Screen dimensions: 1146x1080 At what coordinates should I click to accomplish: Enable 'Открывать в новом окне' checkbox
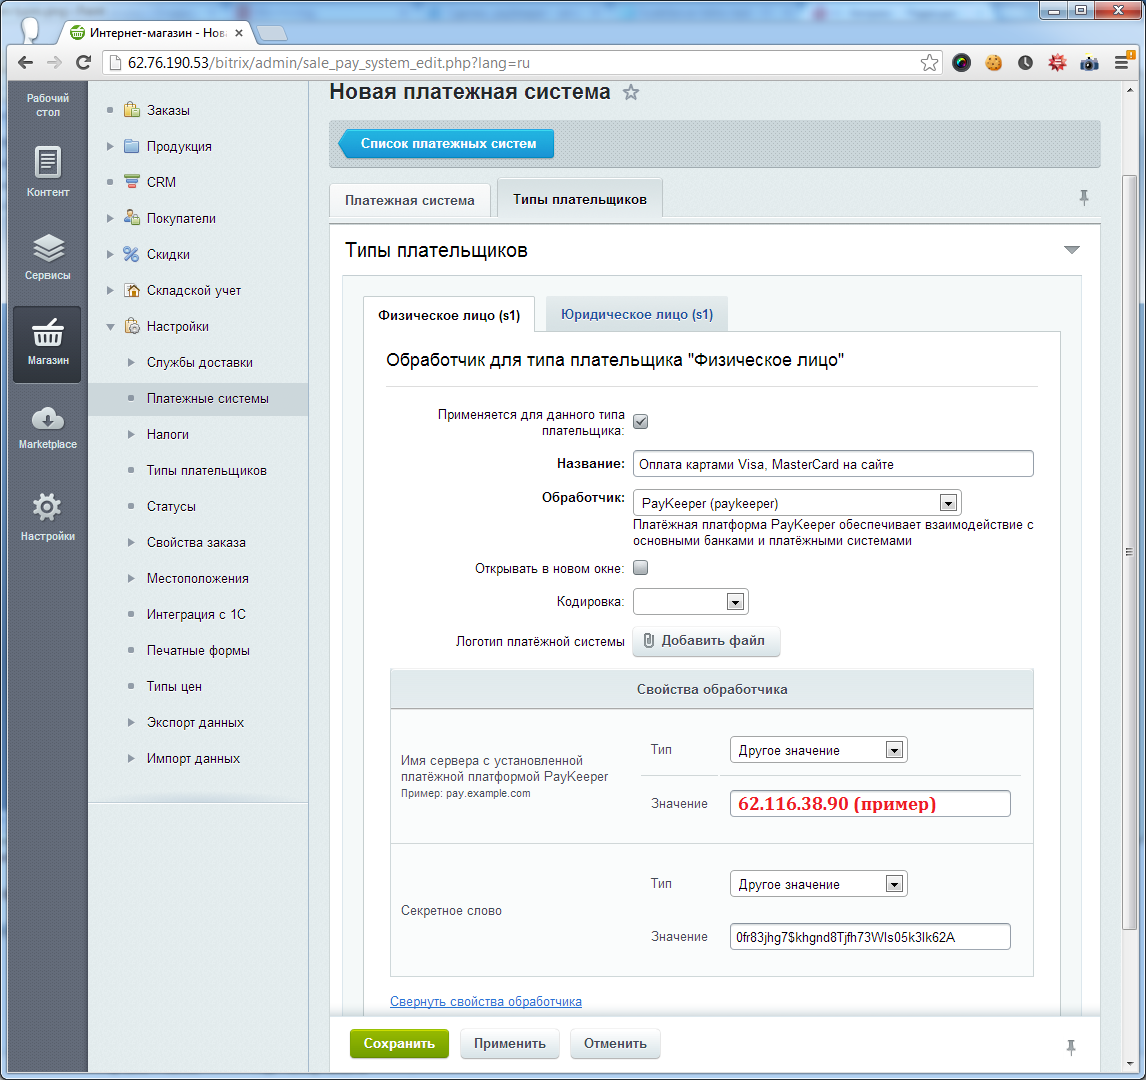click(641, 568)
